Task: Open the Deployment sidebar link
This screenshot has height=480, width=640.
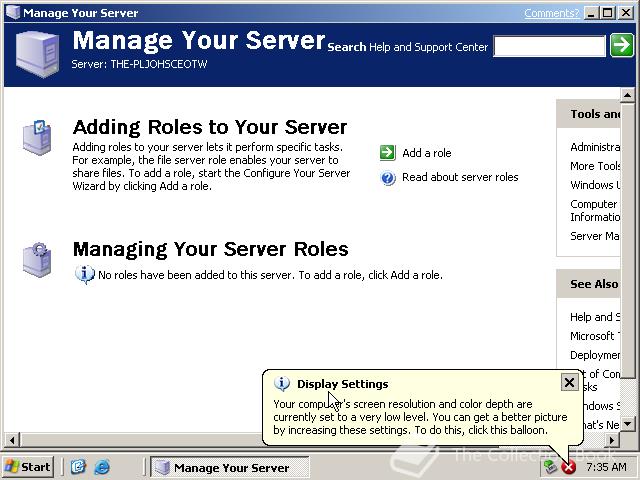Action: pos(595,355)
